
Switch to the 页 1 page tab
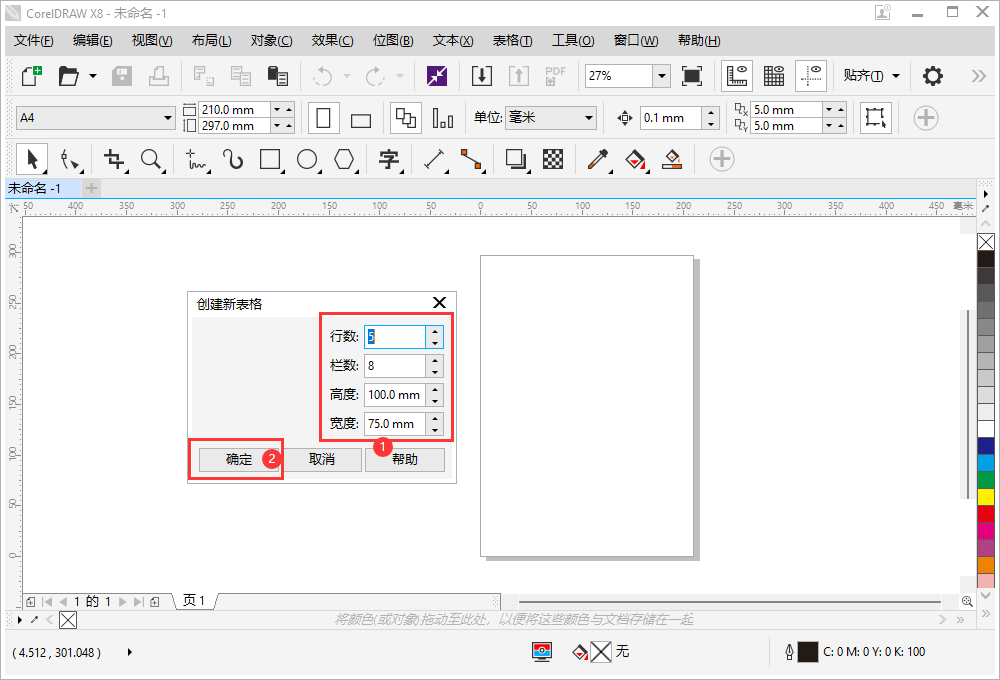tap(194, 600)
